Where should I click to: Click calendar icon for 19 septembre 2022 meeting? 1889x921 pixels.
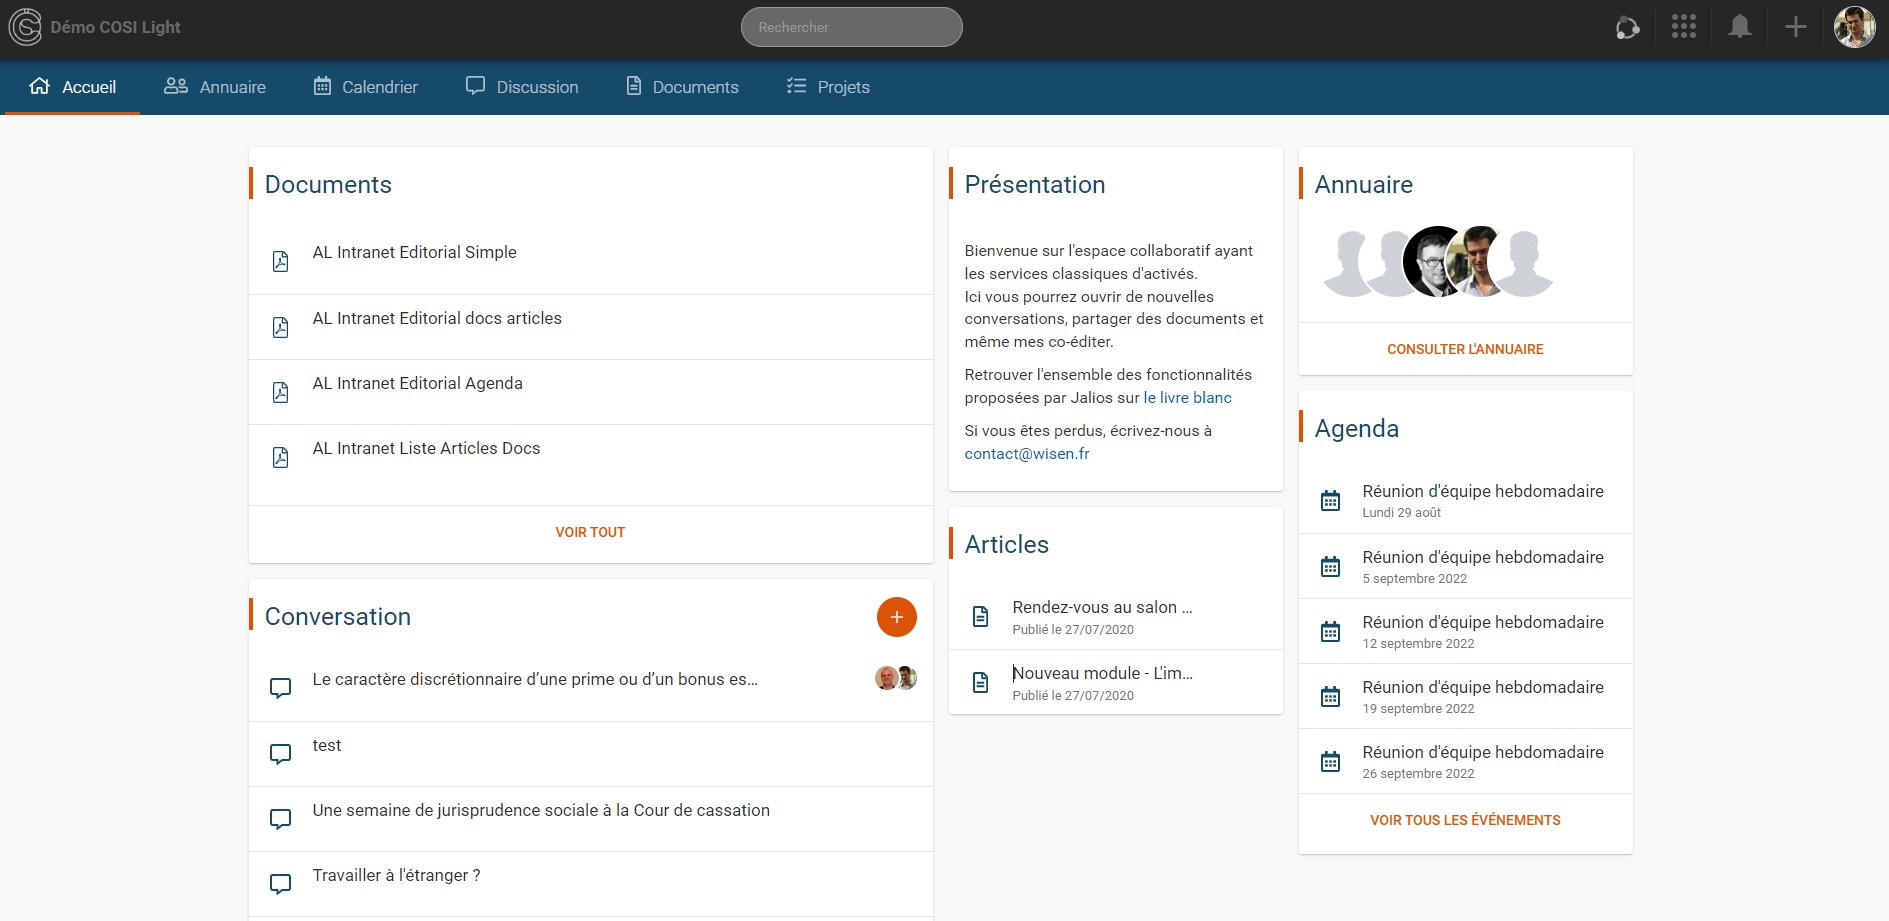1331,696
